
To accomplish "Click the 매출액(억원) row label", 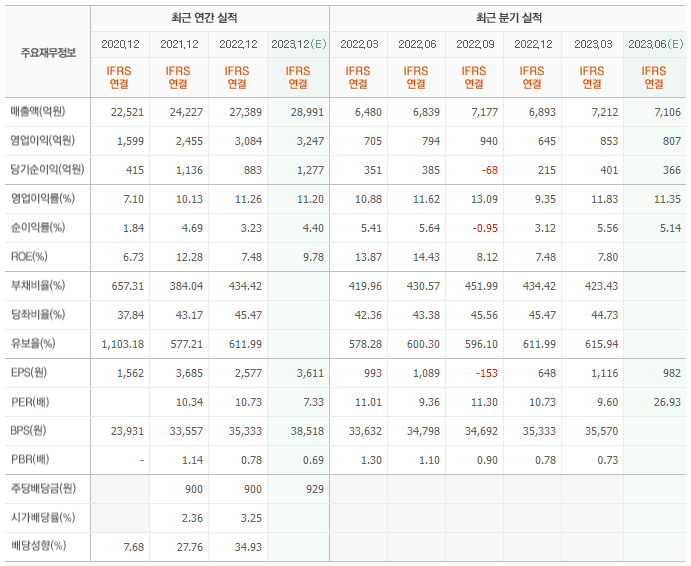I will coord(38,112).
